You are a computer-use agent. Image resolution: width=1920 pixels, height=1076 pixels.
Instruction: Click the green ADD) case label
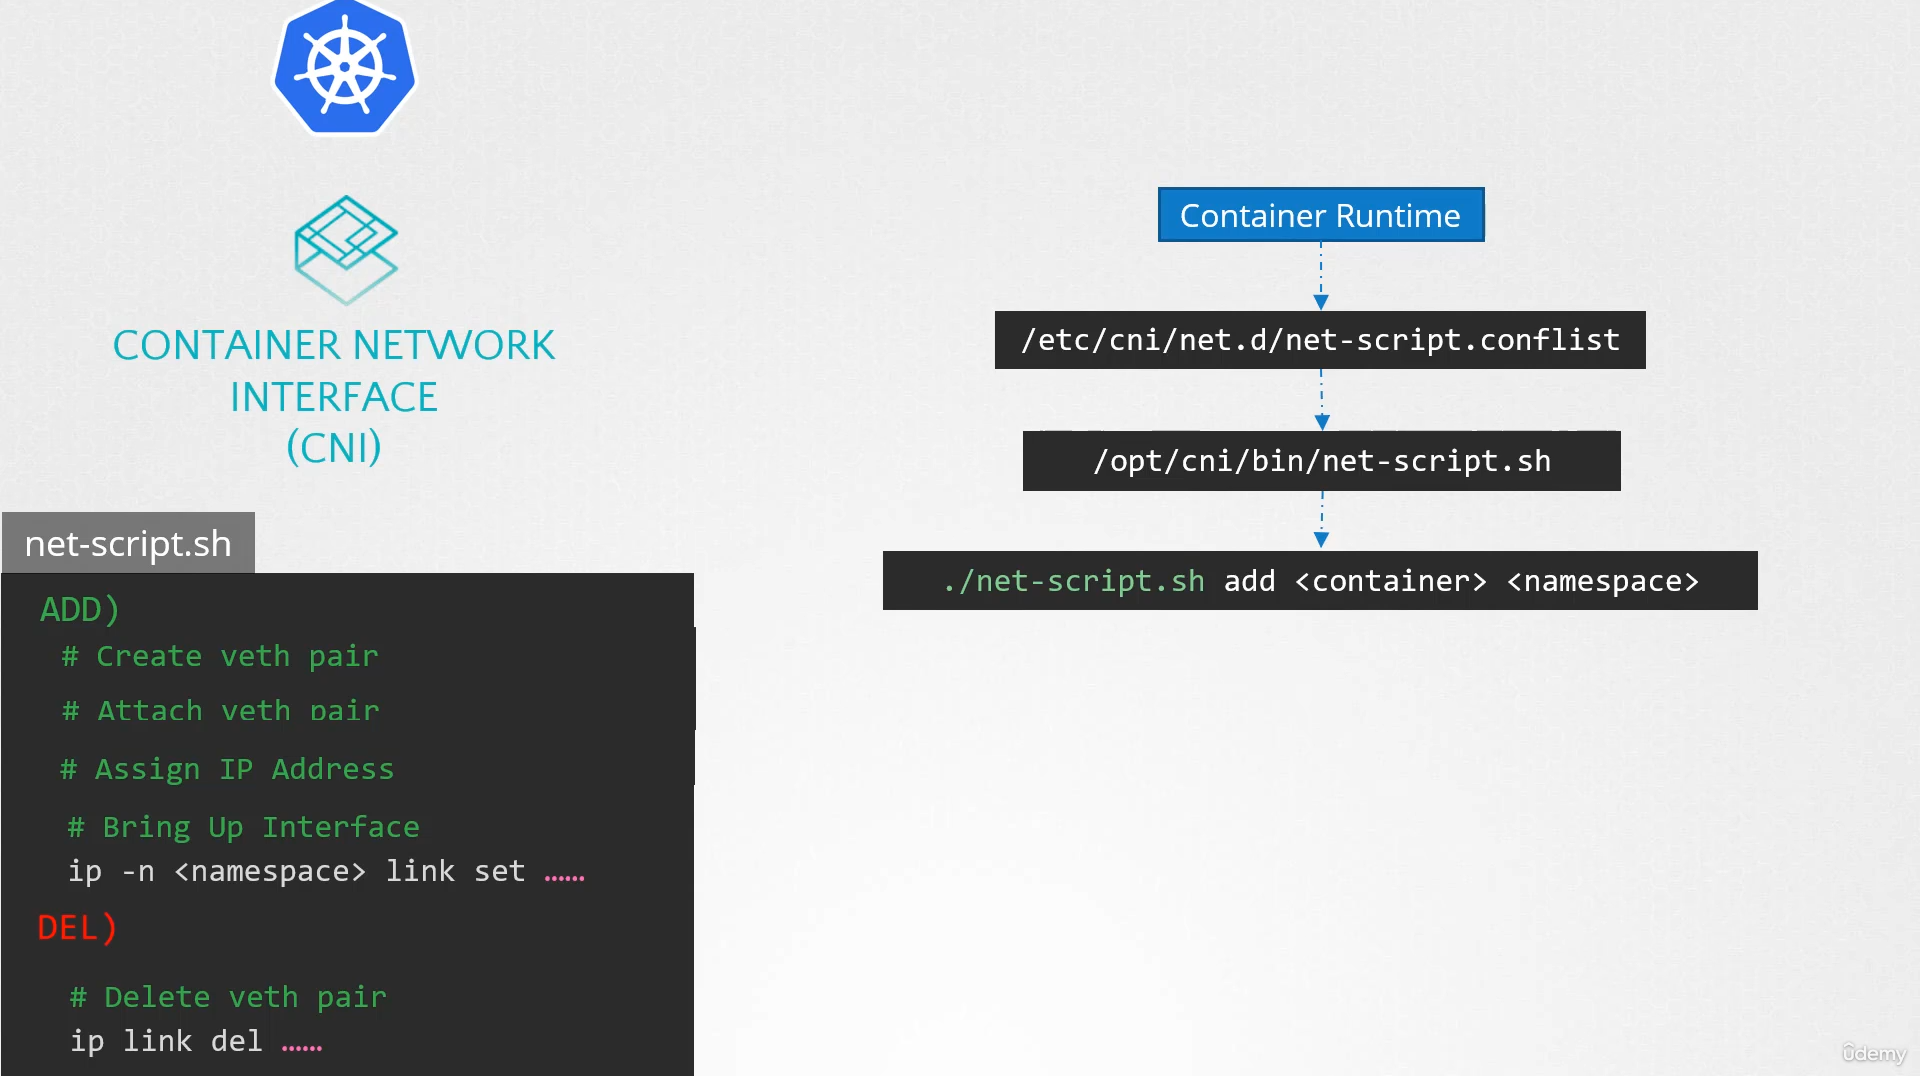80,609
